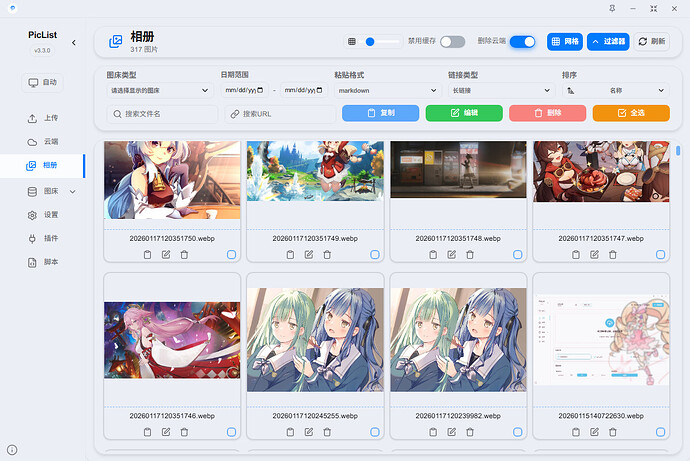Copy link of 20260117120351747.webp card
The width and height of the screenshot is (690, 461).
click(x=576, y=255)
